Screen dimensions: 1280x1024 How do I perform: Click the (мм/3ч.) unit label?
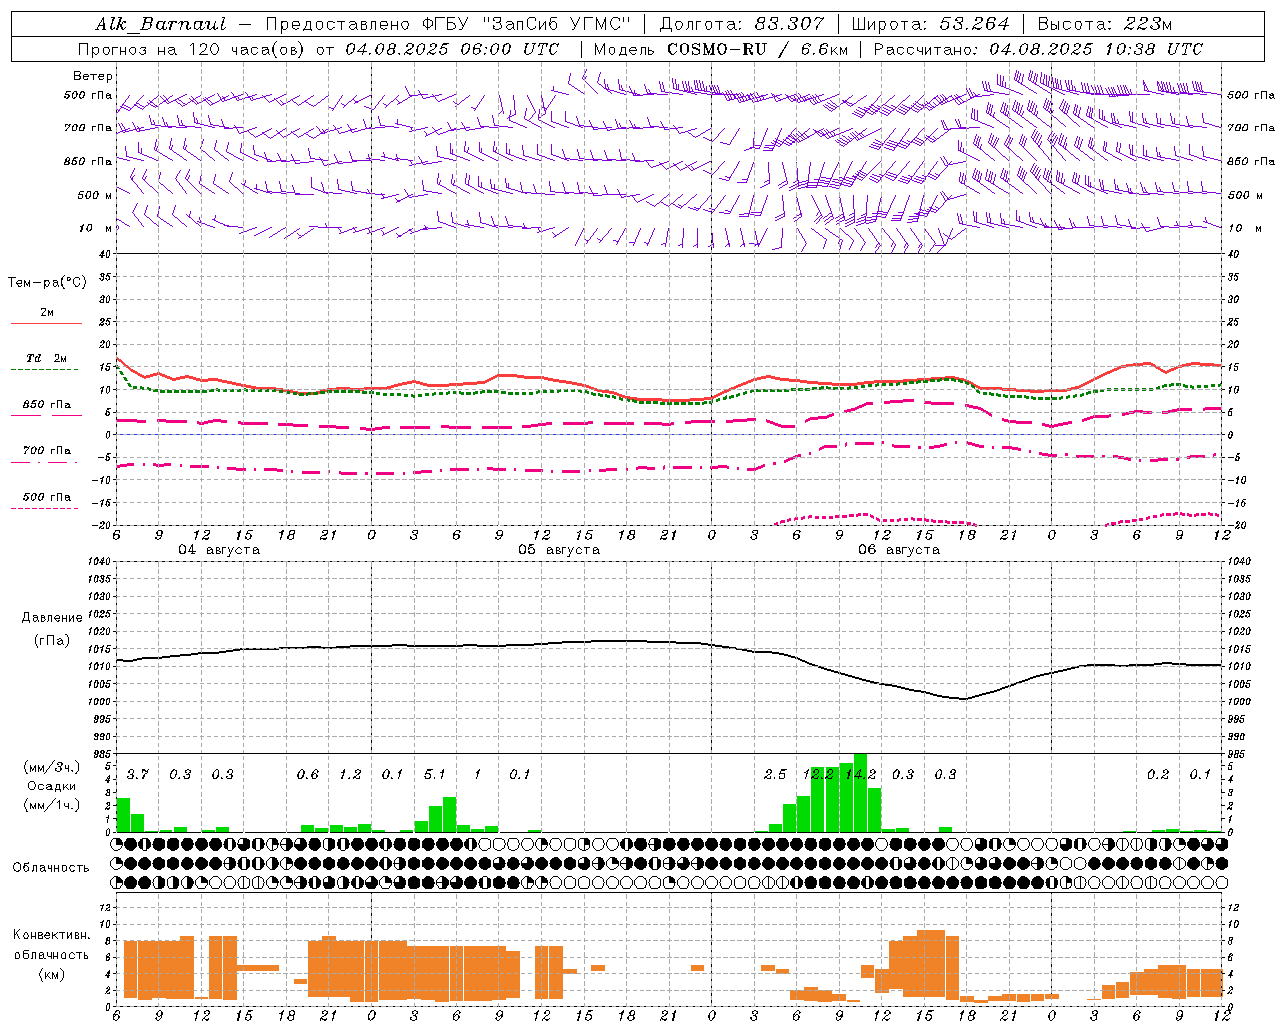[52, 768]
